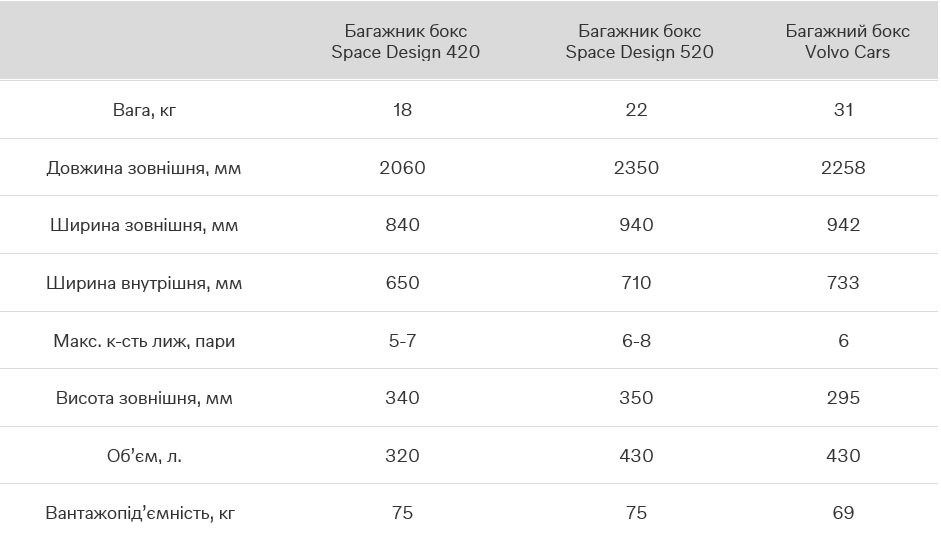Click the "Ширина внутрішня, мм" row label
This screenshot has width=941, height=541.
pyautogui.click(x=144, y=283)
